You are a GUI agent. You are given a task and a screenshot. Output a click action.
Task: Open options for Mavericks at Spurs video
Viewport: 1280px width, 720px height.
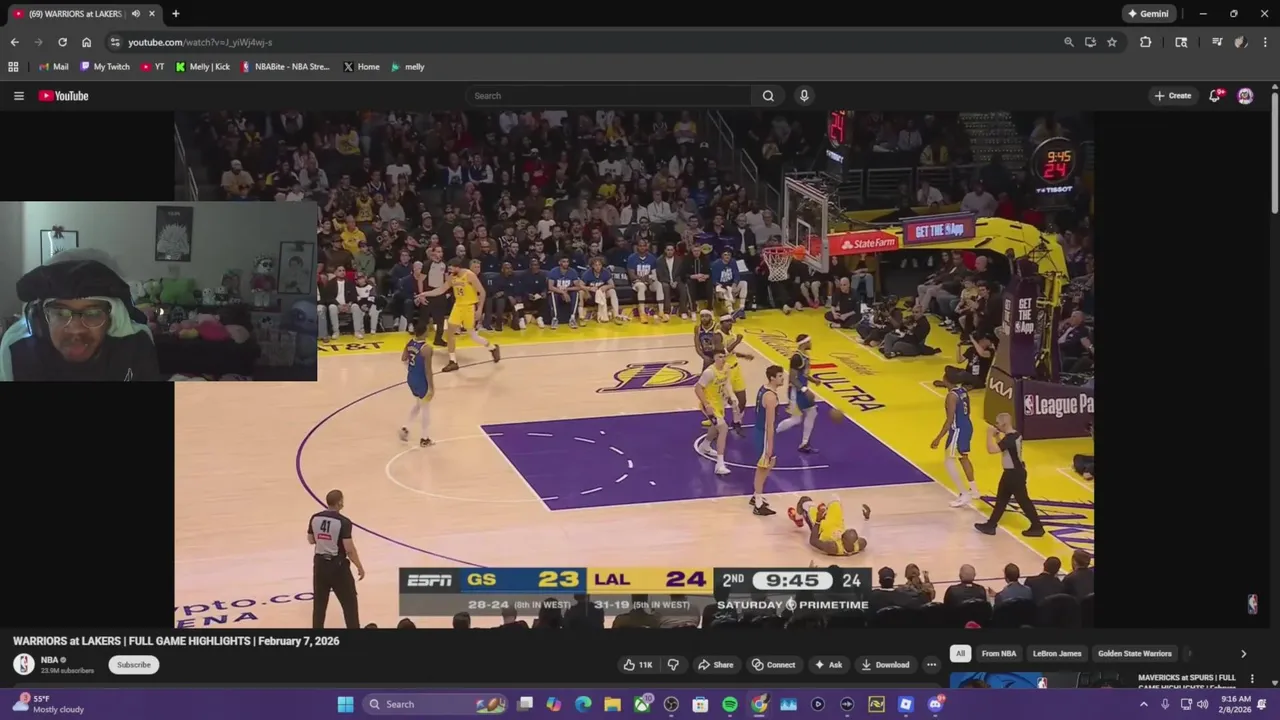click(x=1252, y=679)
